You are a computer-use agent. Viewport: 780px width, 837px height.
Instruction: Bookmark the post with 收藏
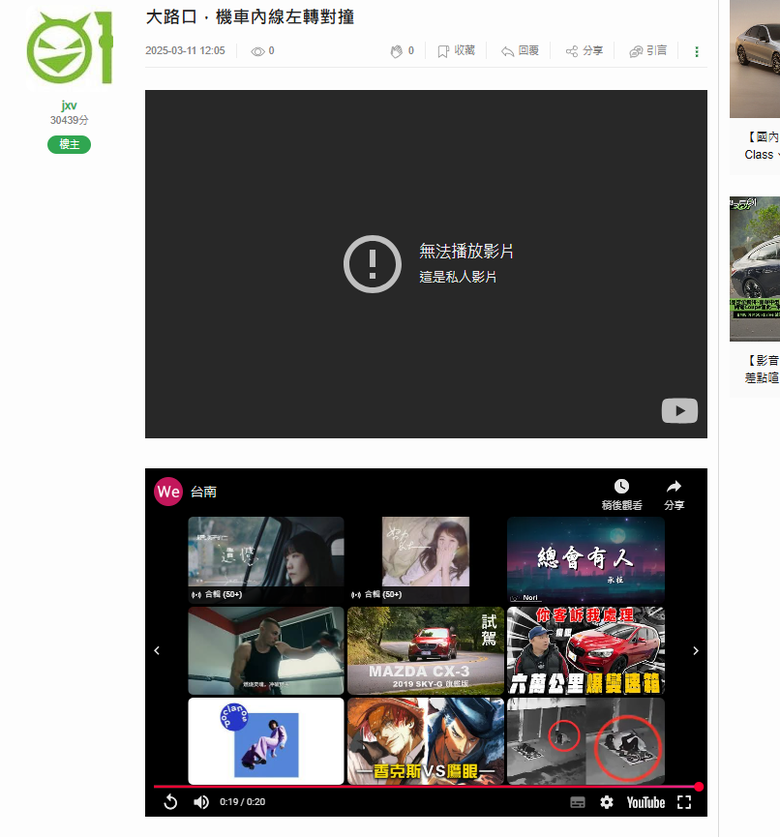point(456,51)
